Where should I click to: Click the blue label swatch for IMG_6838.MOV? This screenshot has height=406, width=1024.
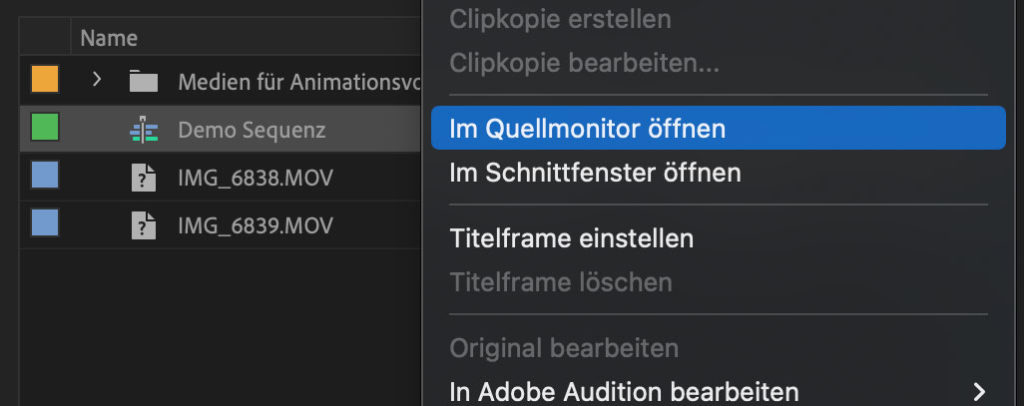click(45, 176)
